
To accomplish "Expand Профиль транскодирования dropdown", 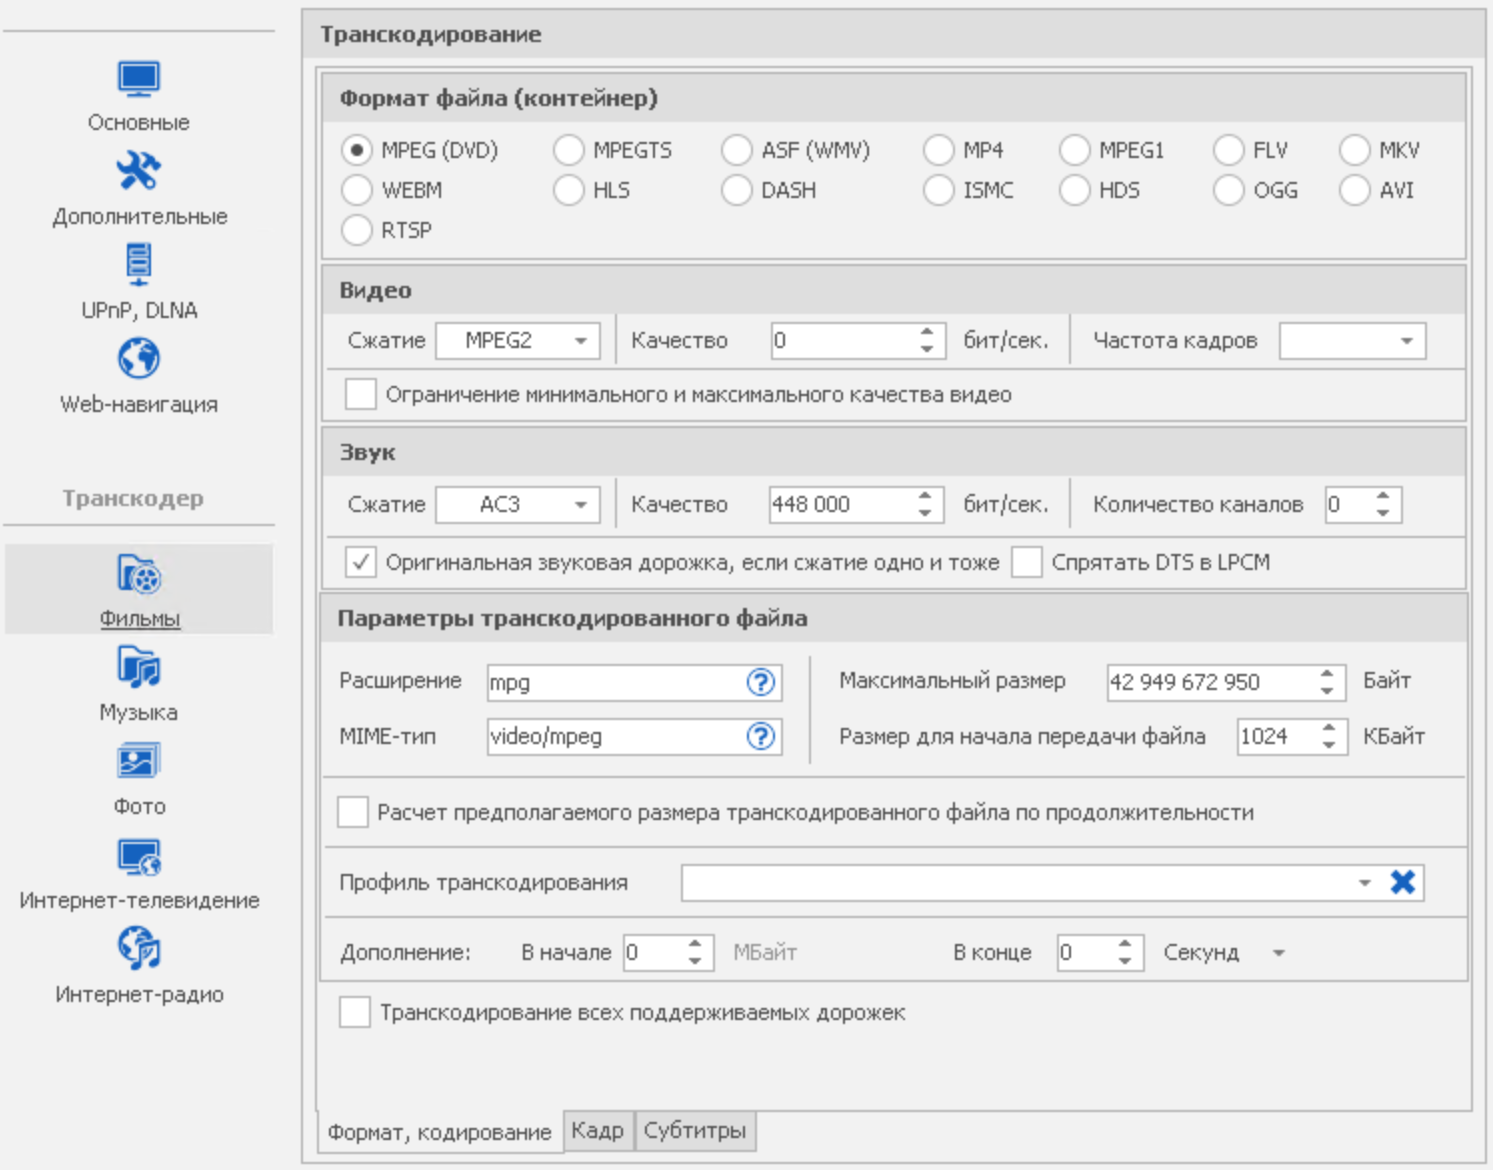I will 1364,883.
